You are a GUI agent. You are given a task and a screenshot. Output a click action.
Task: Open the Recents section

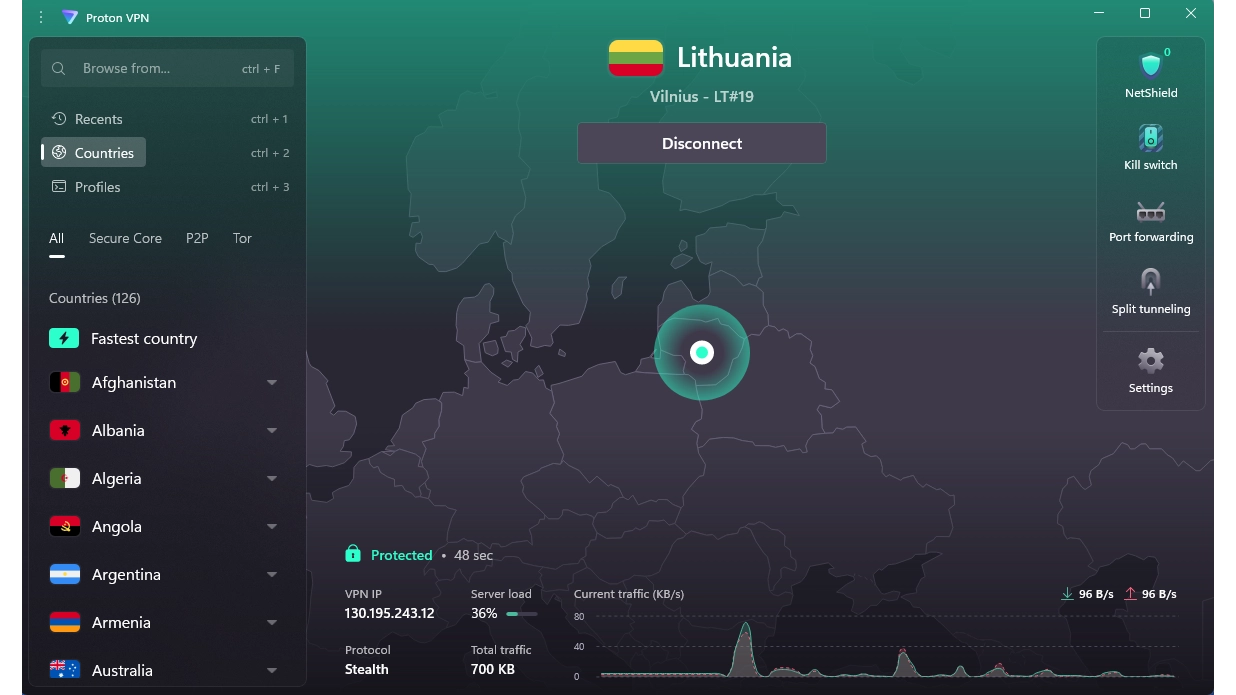[98, 119]
